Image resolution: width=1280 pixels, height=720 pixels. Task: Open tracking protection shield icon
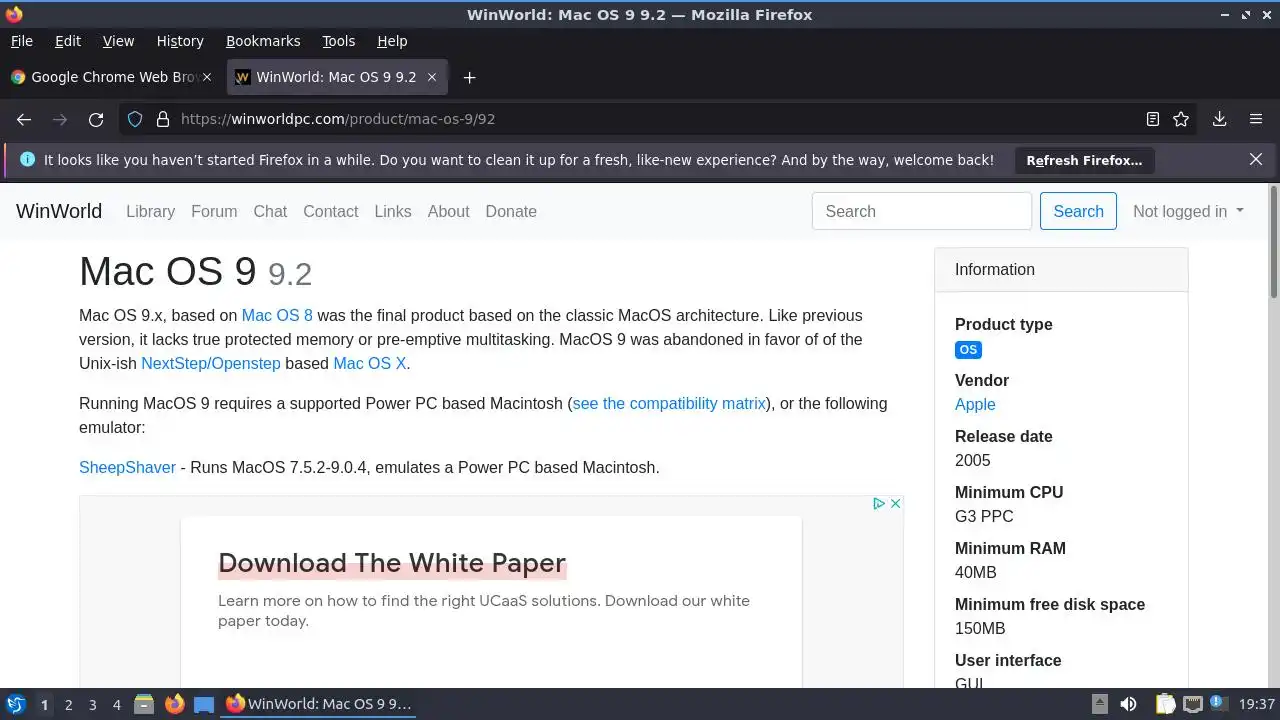point(135,119)
